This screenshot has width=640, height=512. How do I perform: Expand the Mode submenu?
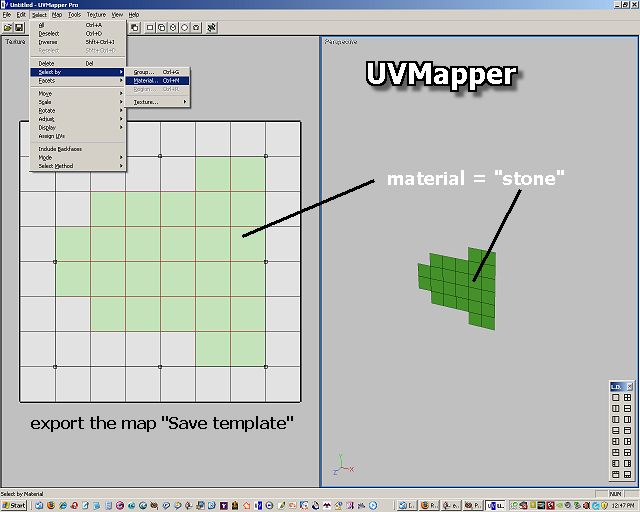pyautogui.click(x=78, y=158)
